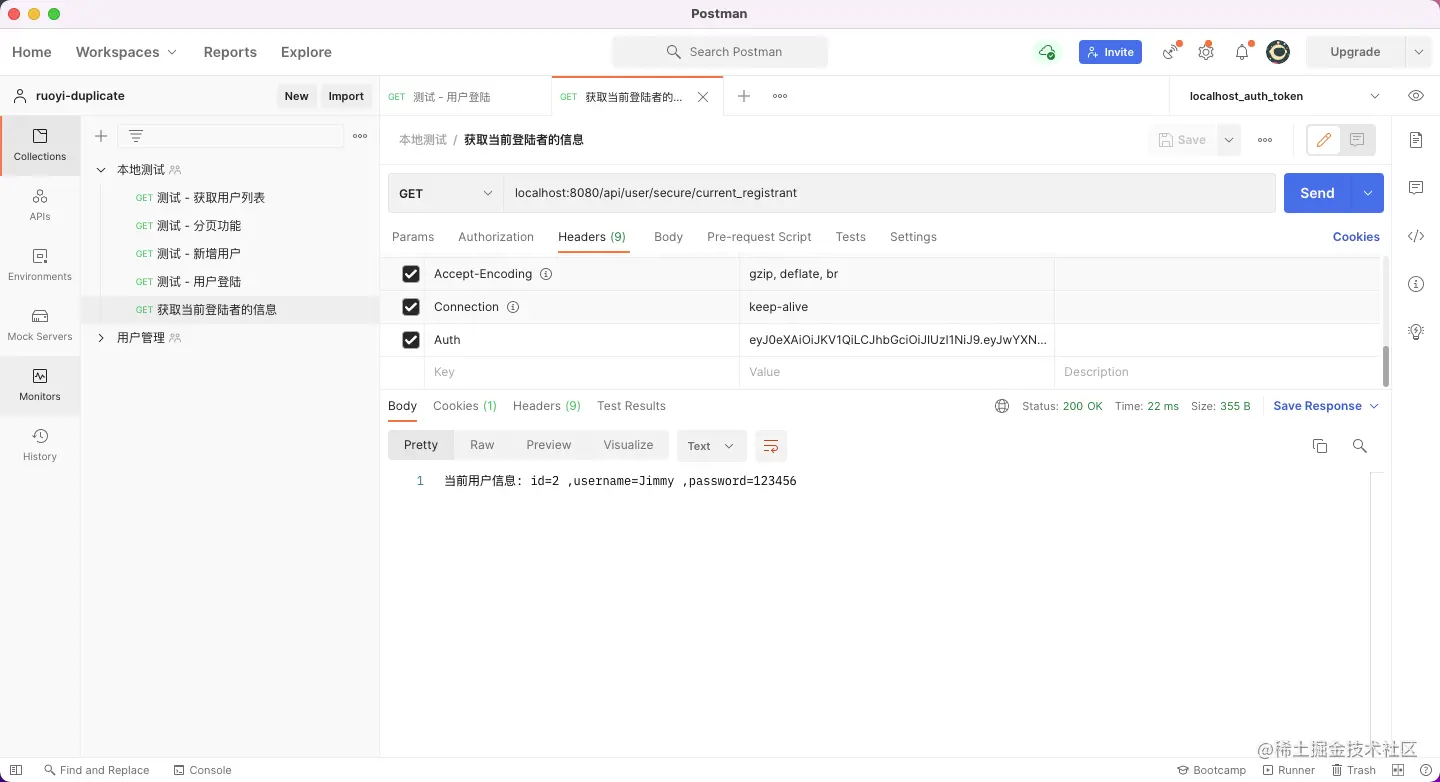Switch to the Environments panel

click(39, 264)
